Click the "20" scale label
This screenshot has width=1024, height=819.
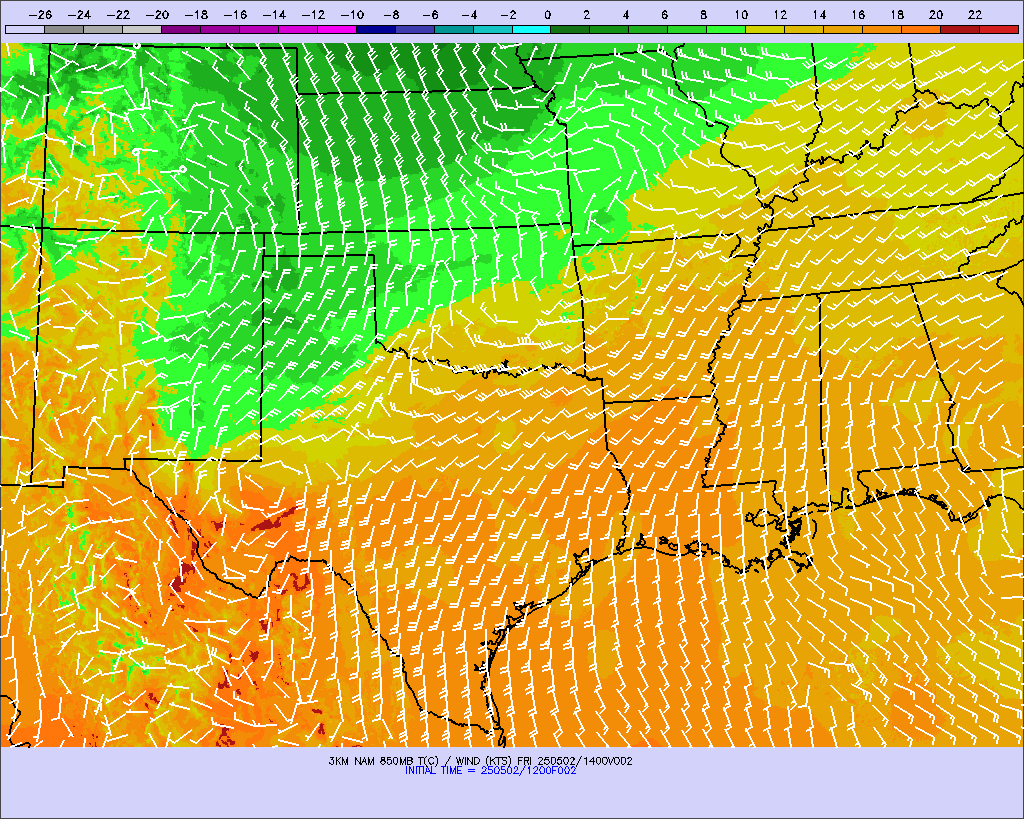pos(936,14)
